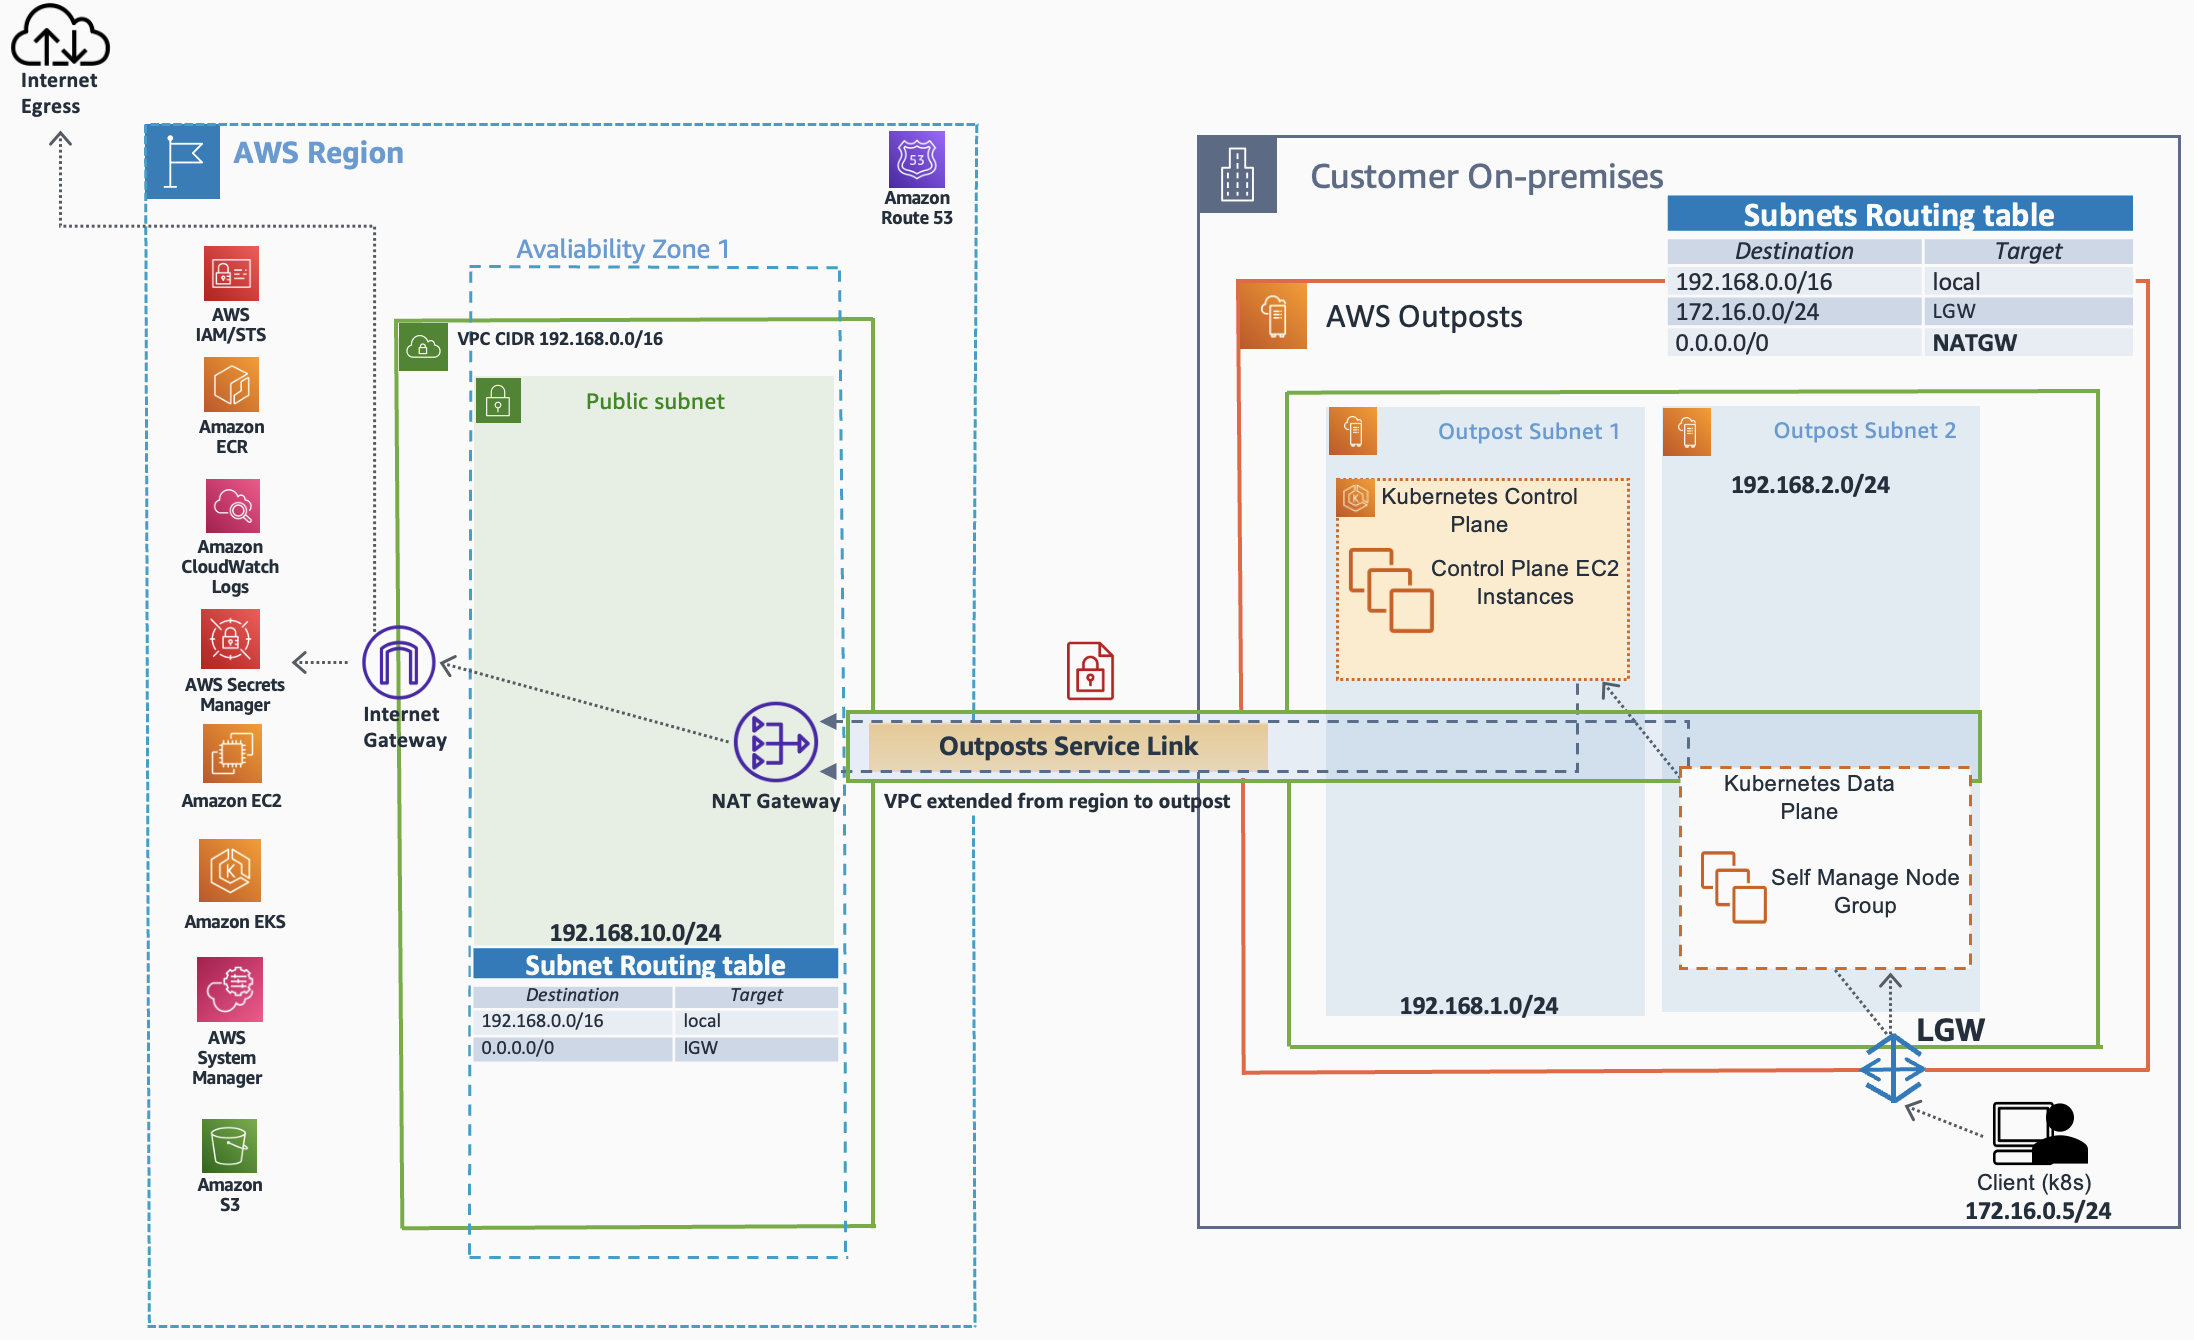Select the Amazon CloudWatch Logs icon
The width and height of the screenshot is (2194, 1340).
click(232, 506)
